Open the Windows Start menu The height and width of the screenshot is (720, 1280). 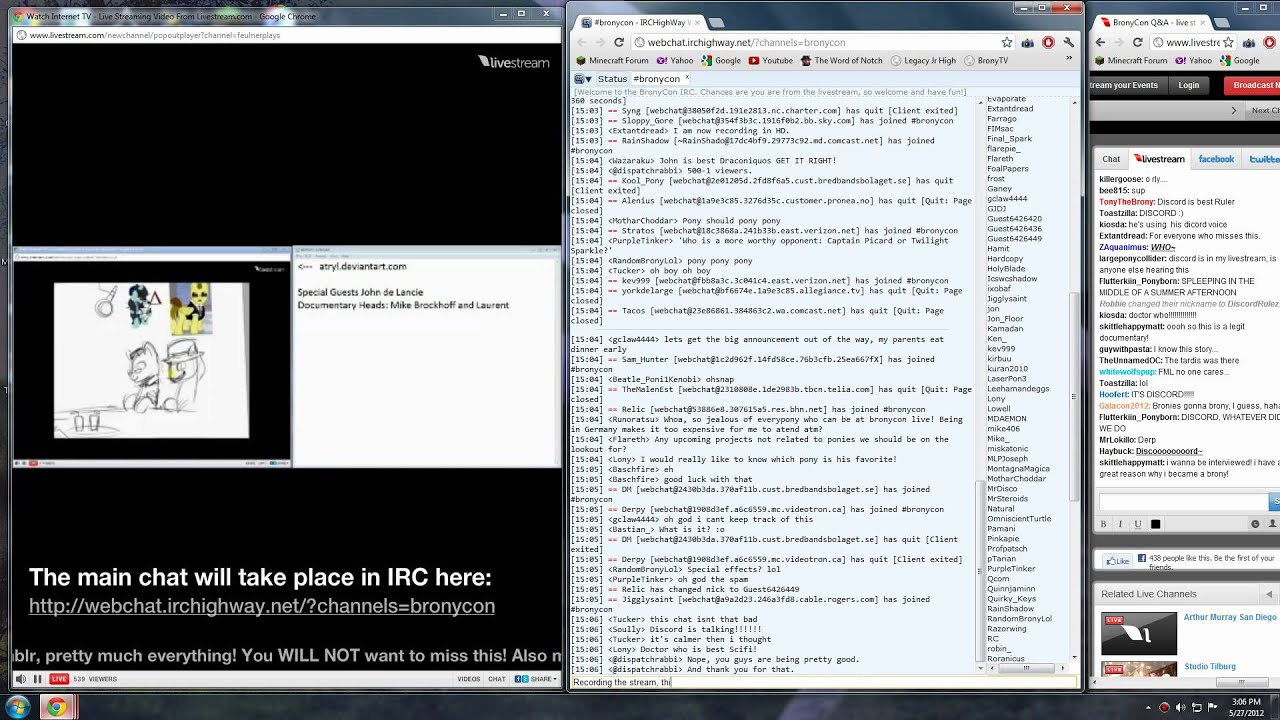[18, 708]
